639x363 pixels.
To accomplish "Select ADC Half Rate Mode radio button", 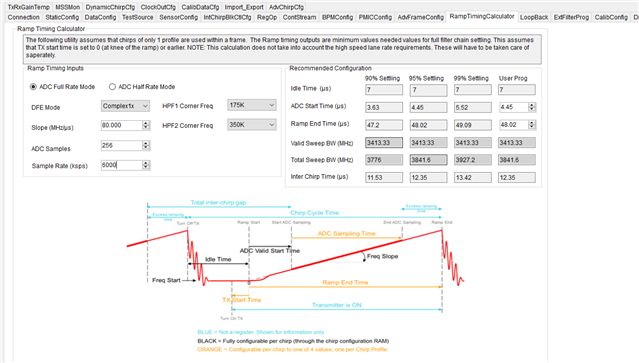I will coord(112,87).
